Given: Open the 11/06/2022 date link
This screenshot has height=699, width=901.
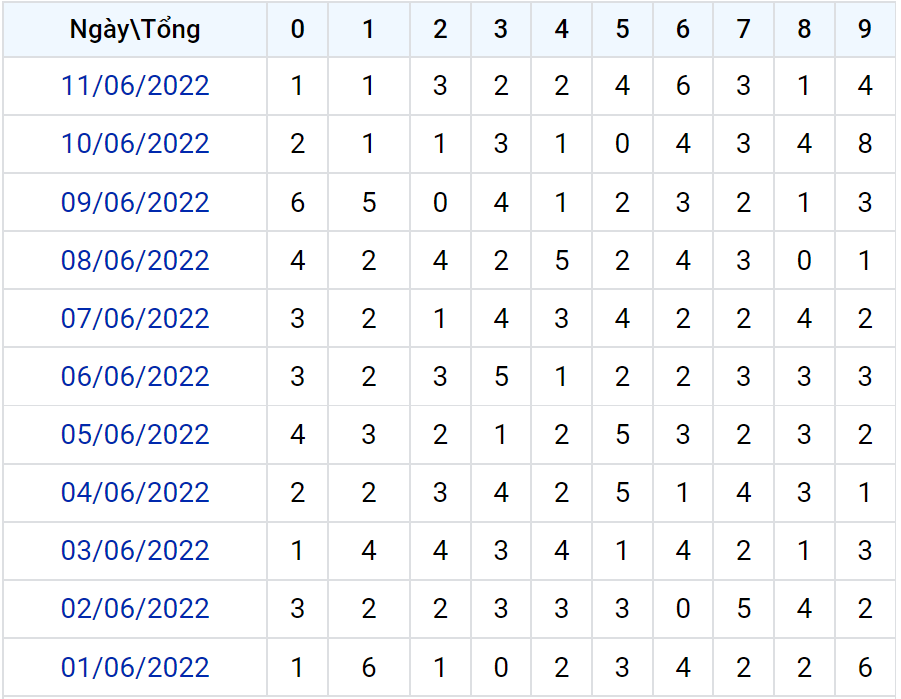Looking at the screenshot, I should [135, 86].
